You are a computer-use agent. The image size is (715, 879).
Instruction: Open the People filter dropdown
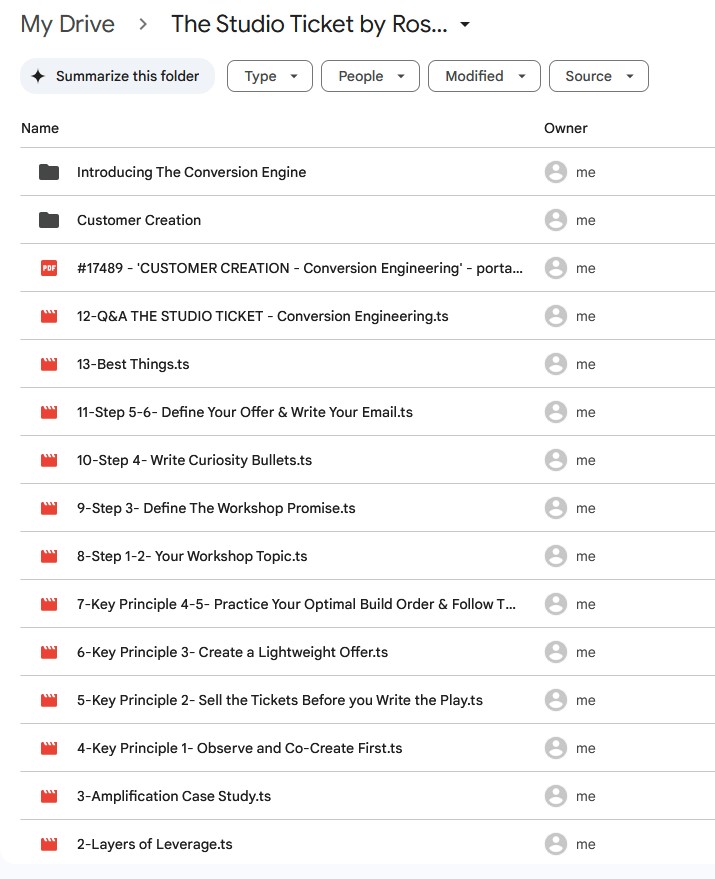370,76
